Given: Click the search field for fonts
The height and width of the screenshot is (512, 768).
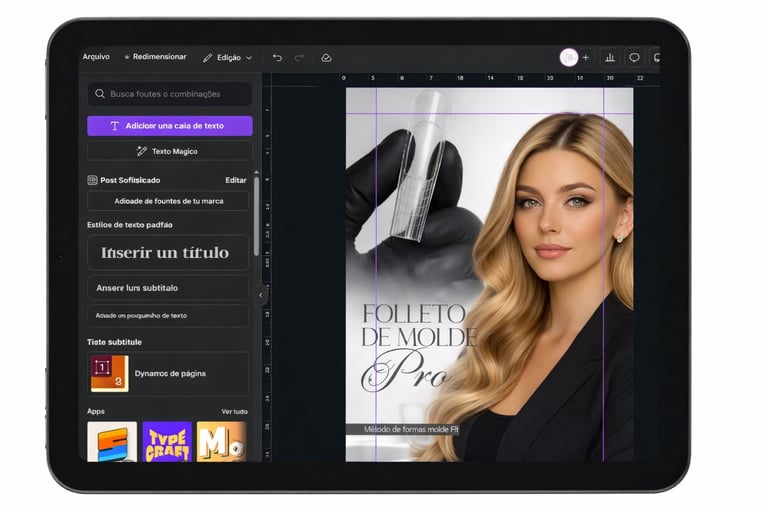Looking at the screenshot, I should 169,94.
